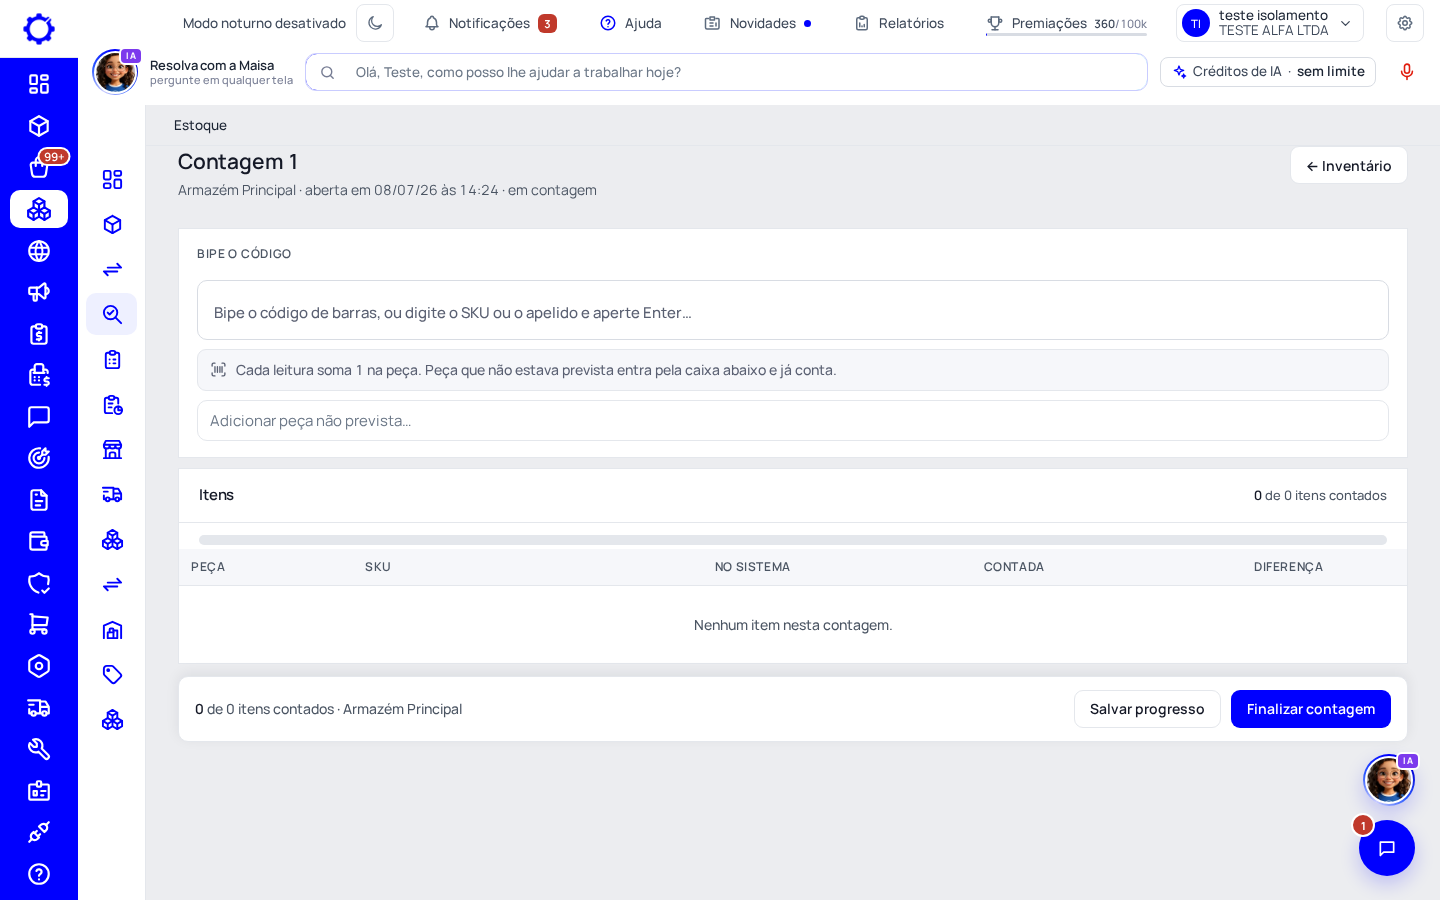Screen dimensions: 1440x900
Task: Click Premiações progress 360/100k
Action: [1066, 23]
